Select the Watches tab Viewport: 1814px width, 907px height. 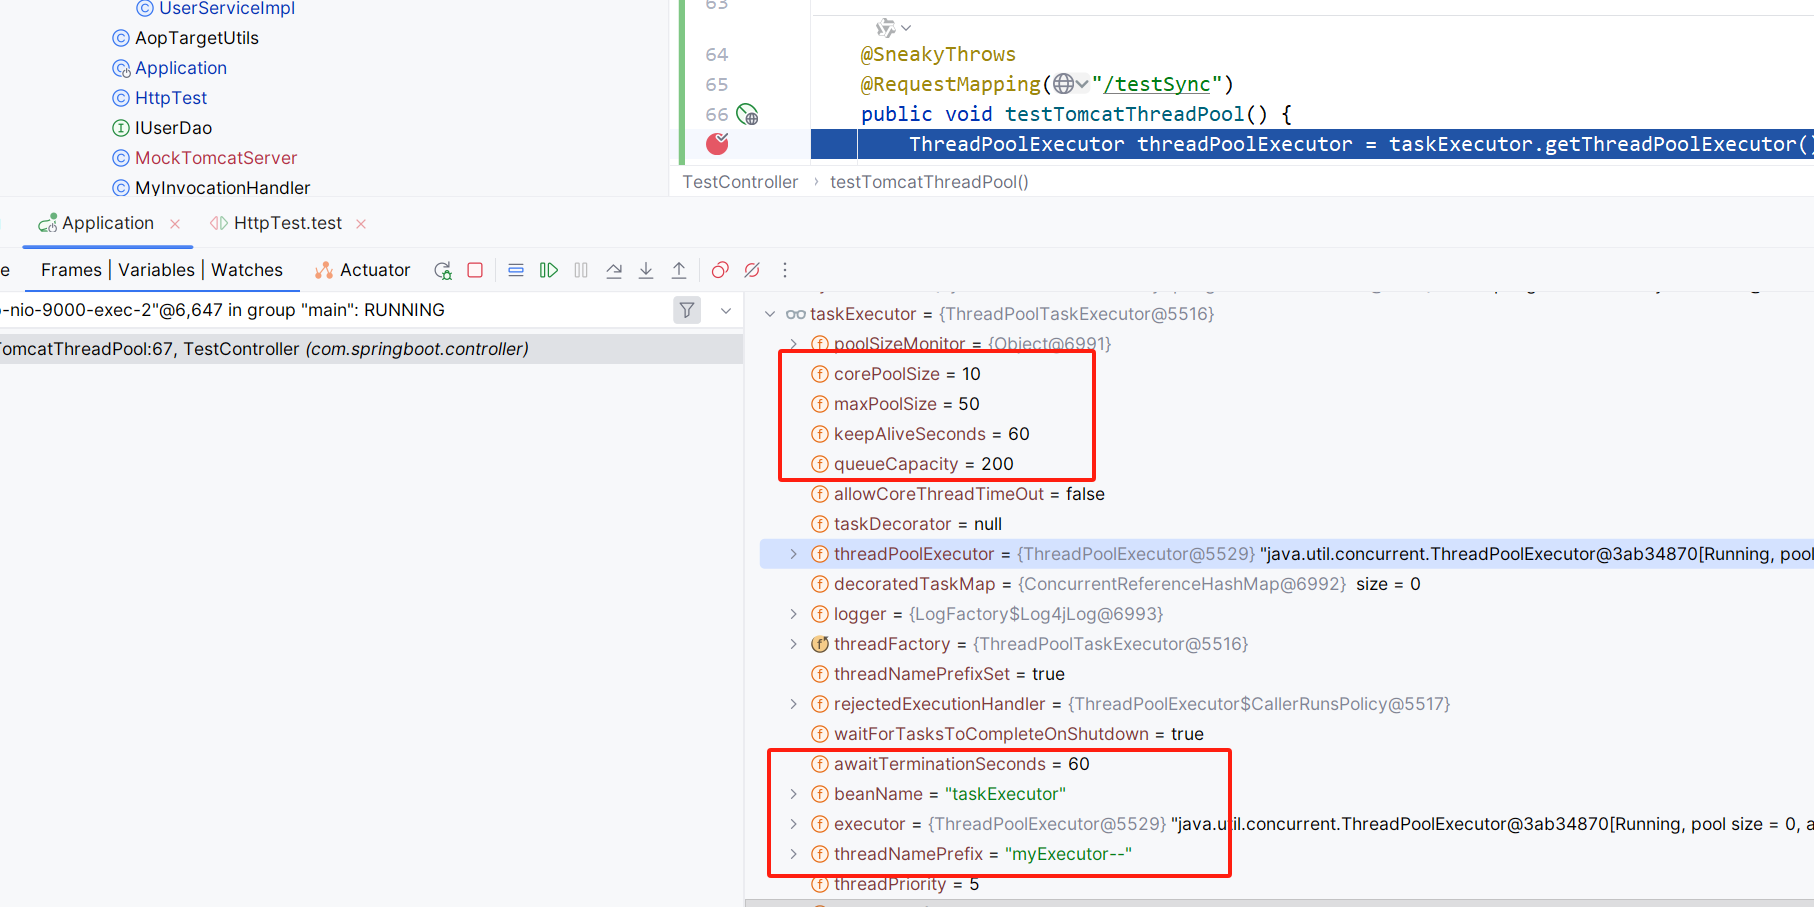click(247, 270)
